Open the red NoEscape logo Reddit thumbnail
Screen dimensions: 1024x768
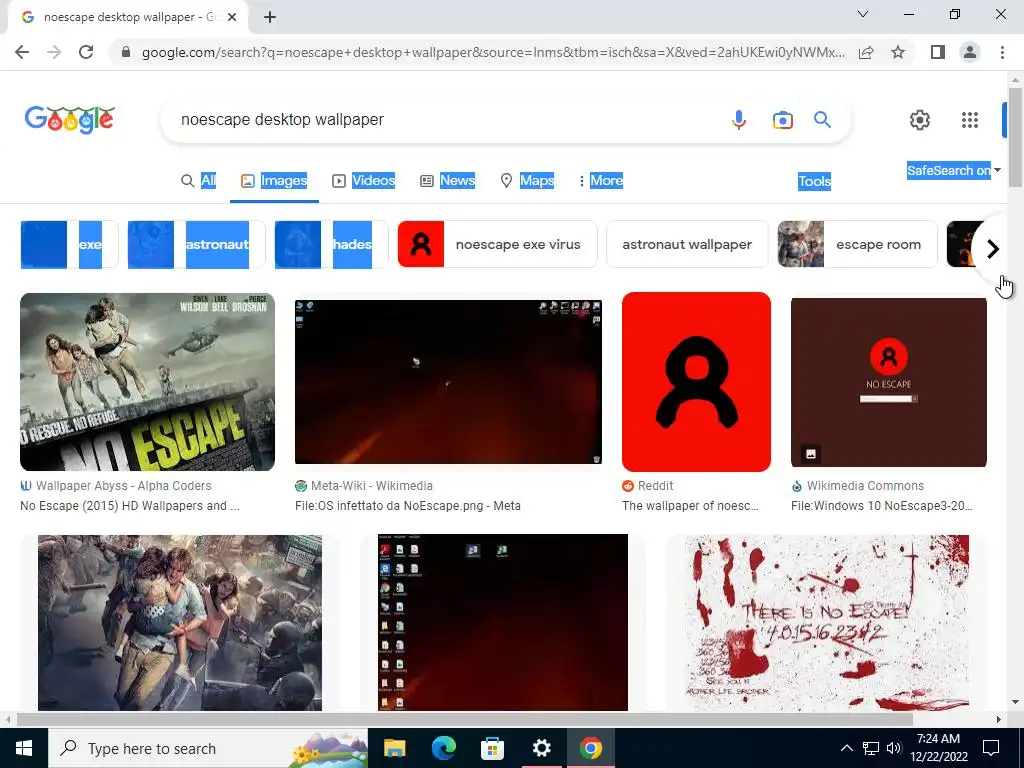point(696,382)
